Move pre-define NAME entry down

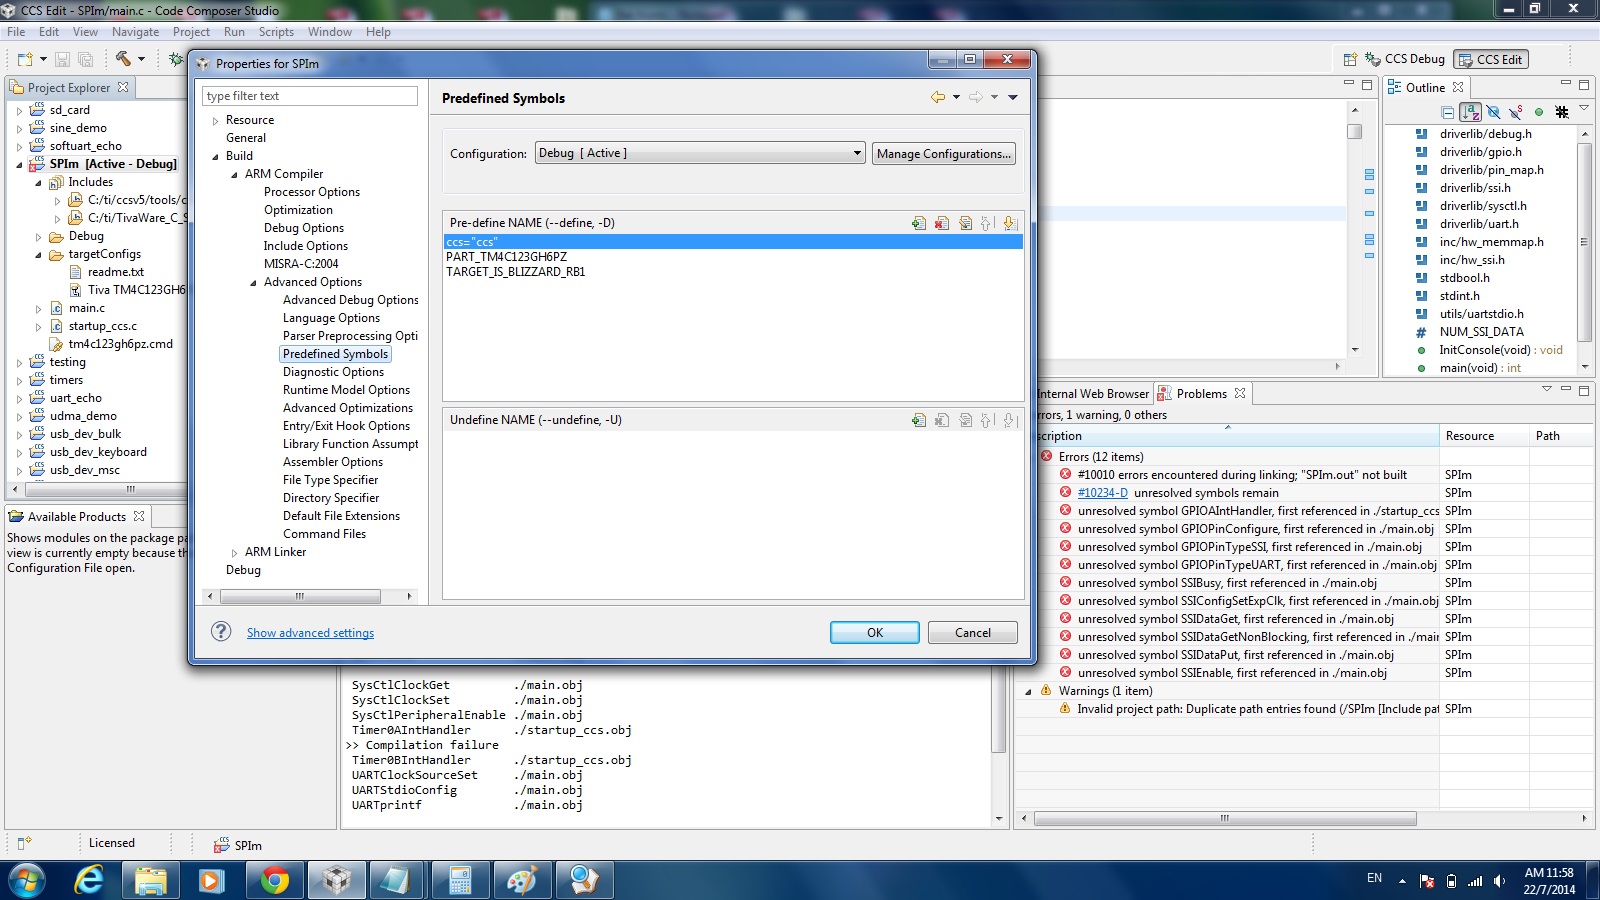pos(1009,223)
